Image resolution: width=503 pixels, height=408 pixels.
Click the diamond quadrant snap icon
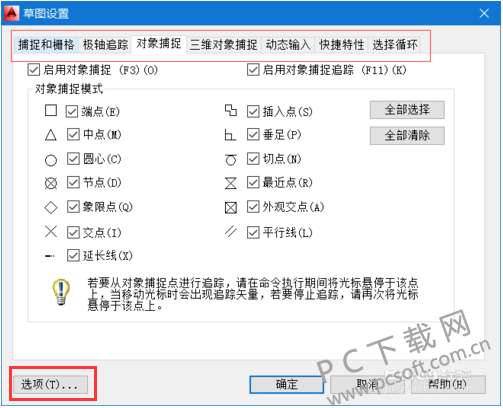click(x=51, y=207)
